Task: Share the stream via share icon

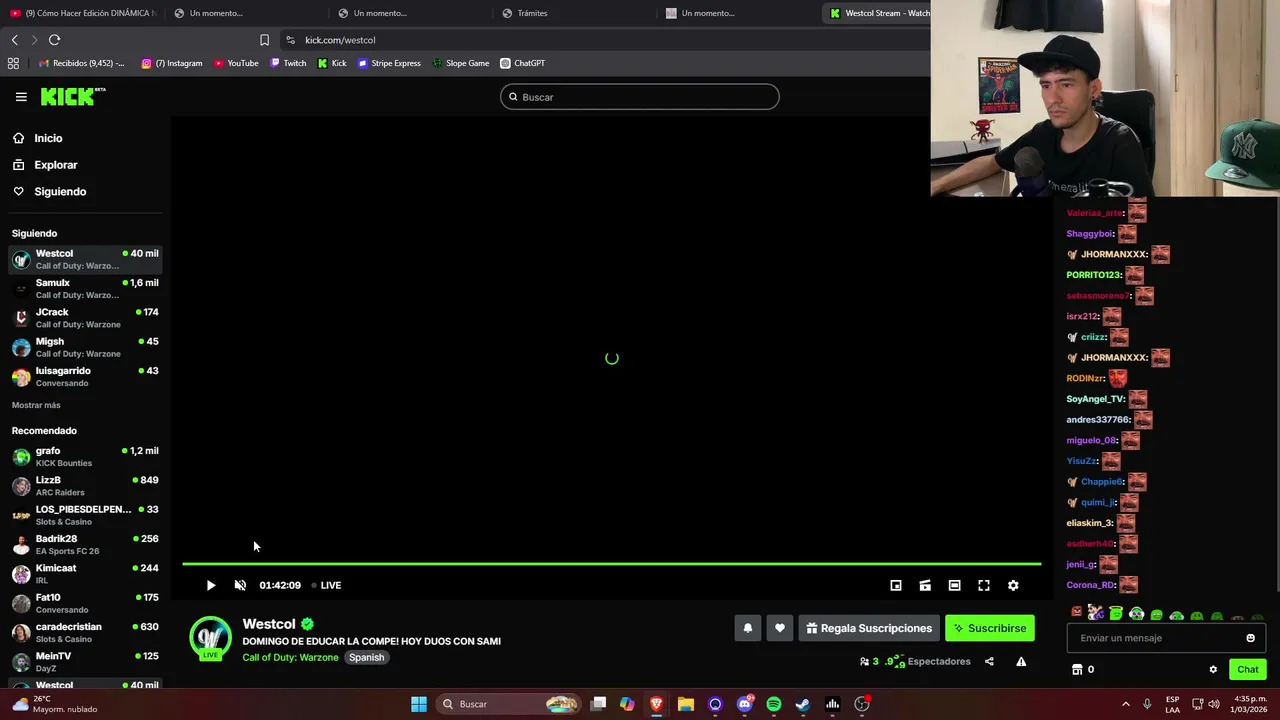Action: coord(989,661)
